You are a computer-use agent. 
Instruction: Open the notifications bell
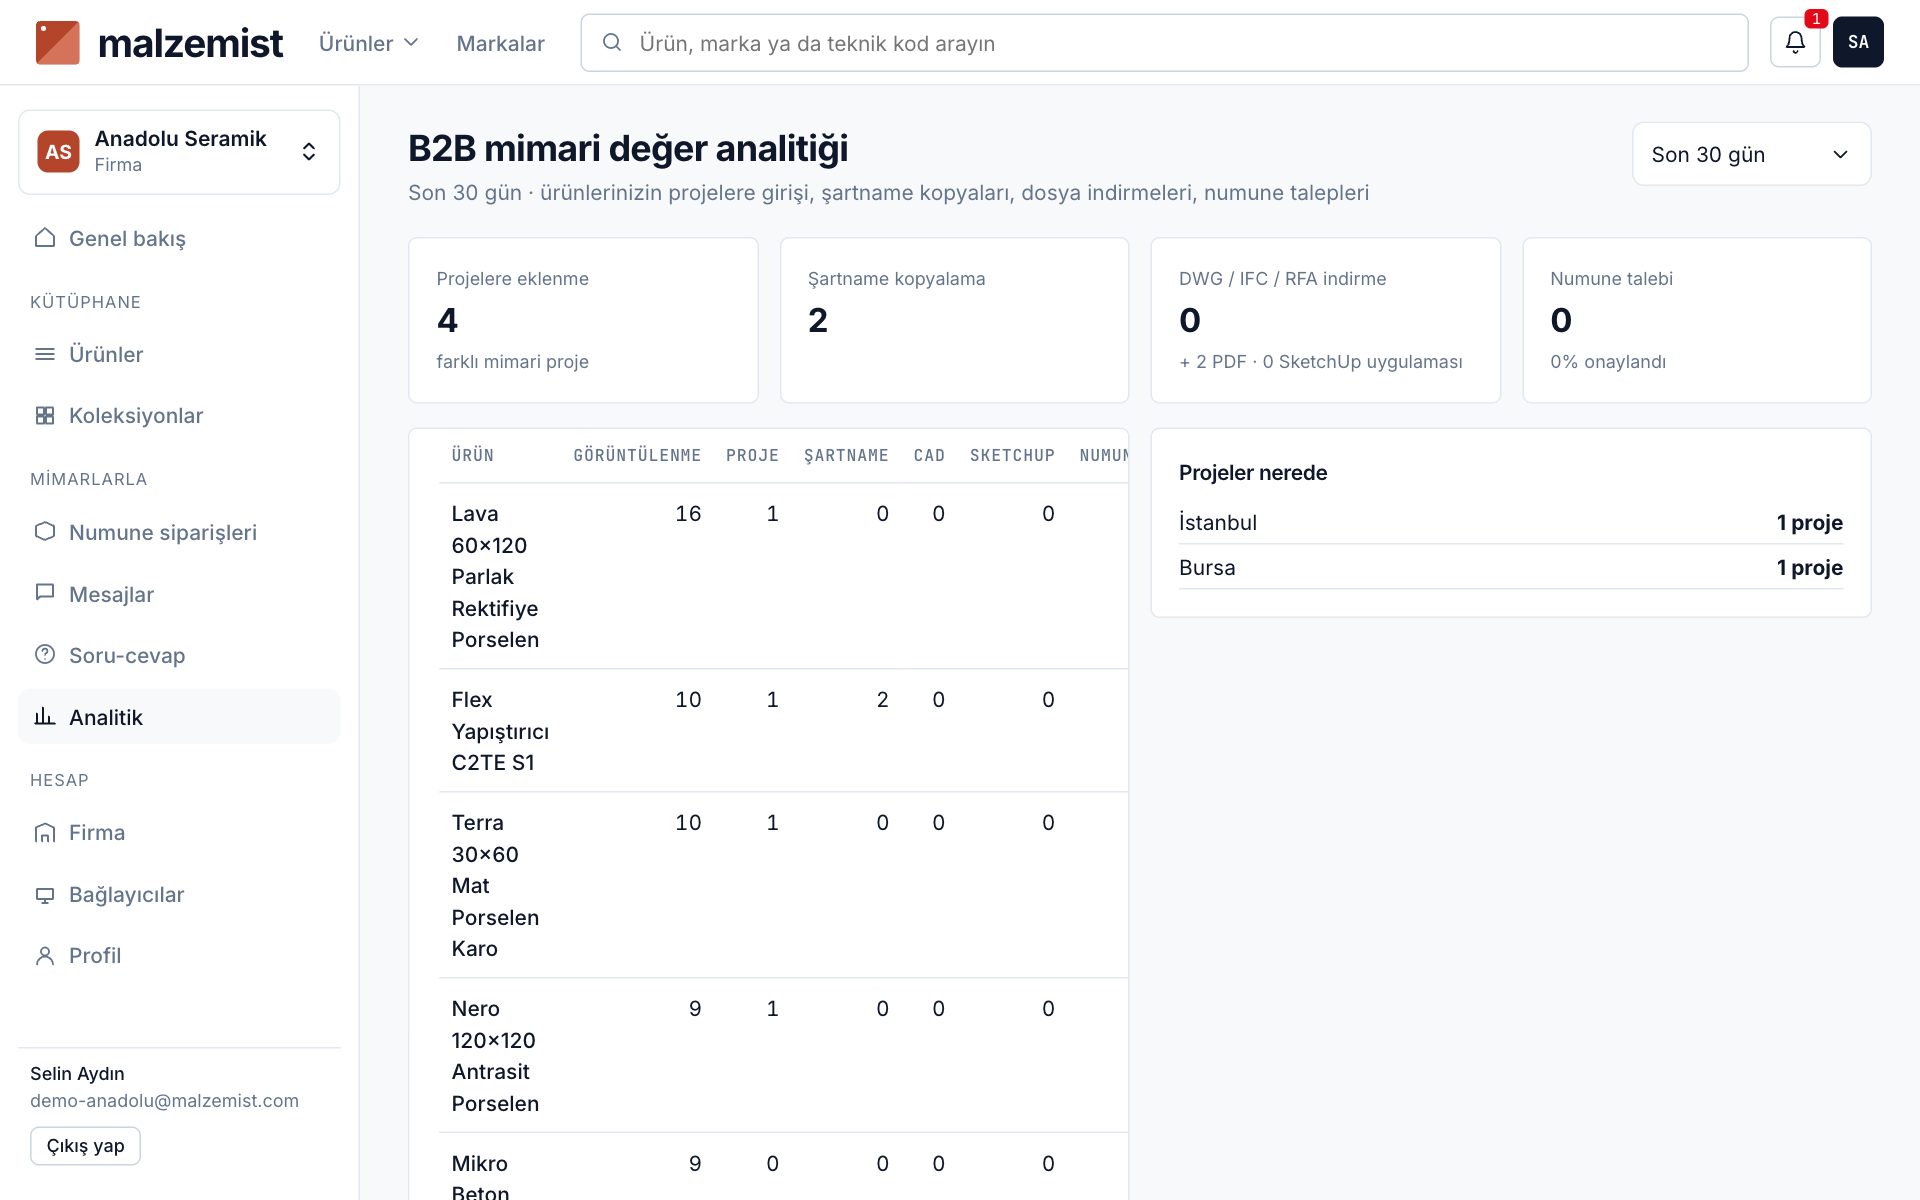pos(1795,42)
